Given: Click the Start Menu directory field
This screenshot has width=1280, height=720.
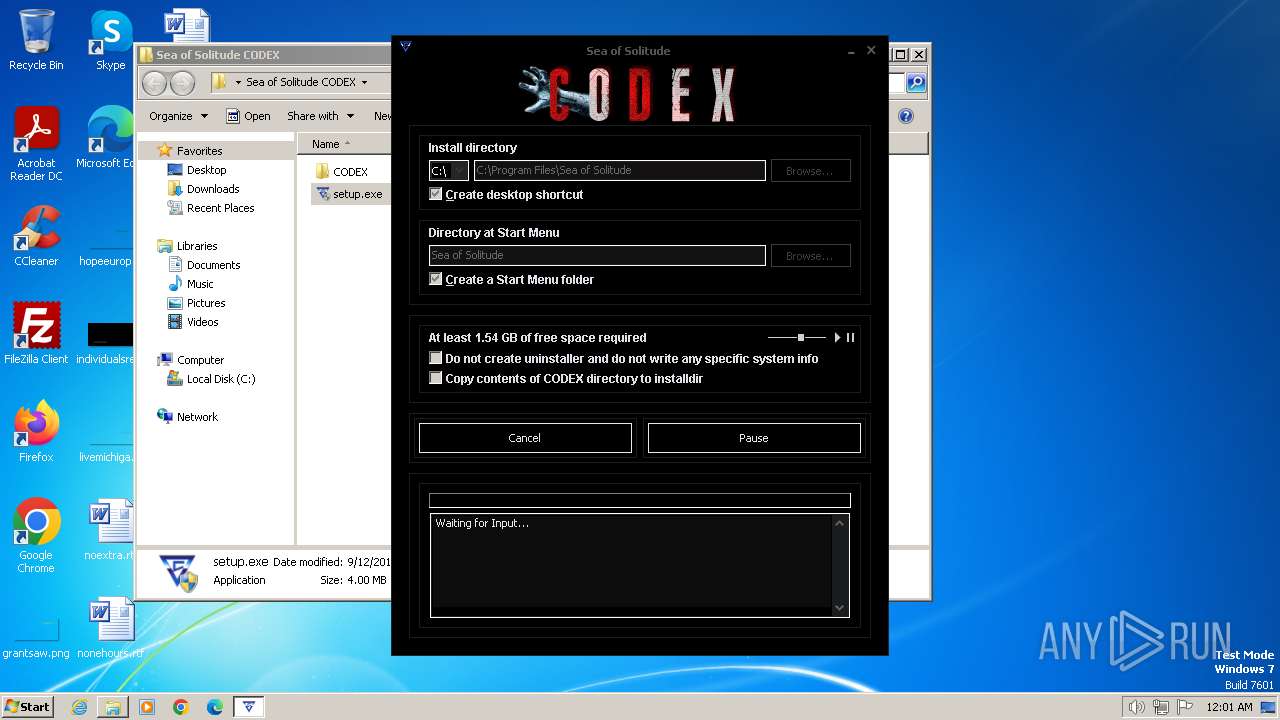Looking at the screenshot, I should point(597,256).
